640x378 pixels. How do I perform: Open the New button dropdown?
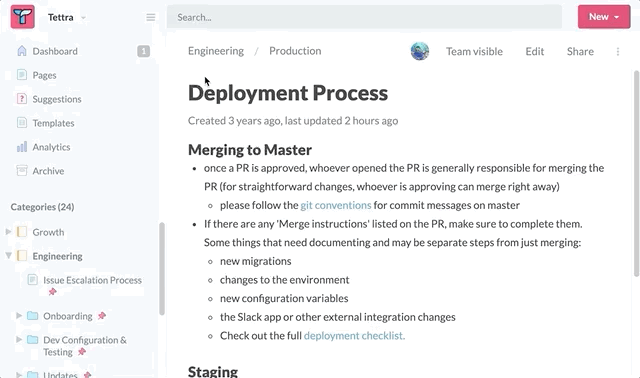604,17
